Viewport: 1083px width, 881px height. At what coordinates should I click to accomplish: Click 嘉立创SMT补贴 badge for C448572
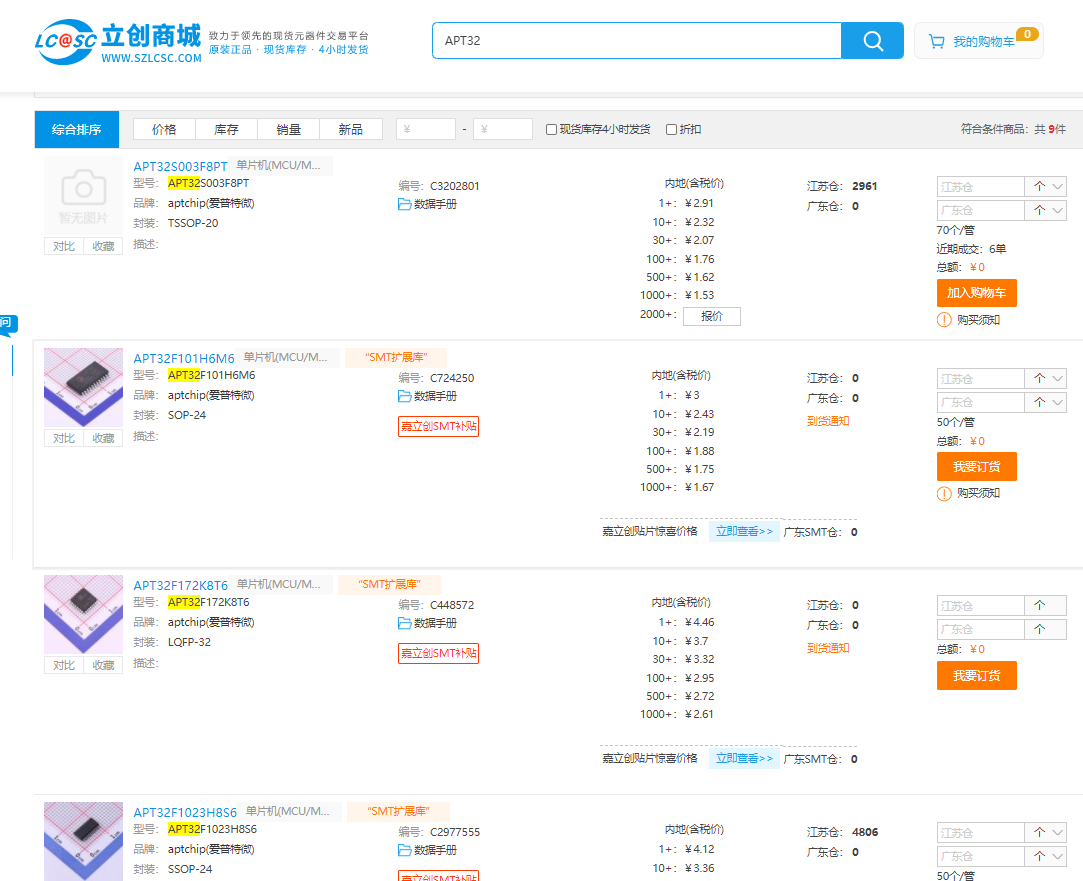(439, 653)
